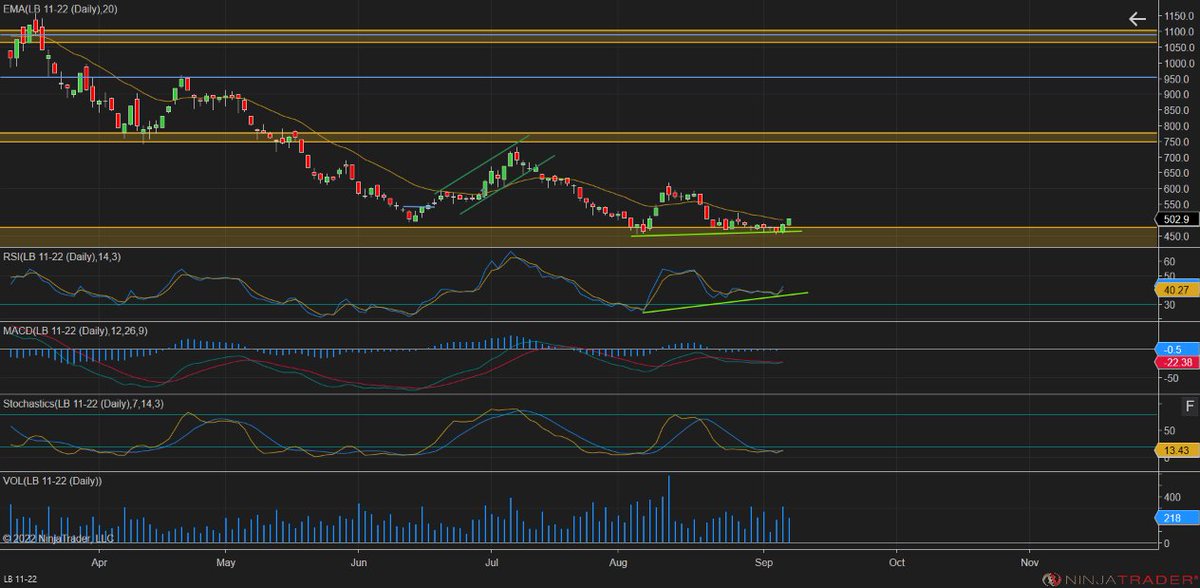Image resolution: width=1200 pixels, height=588 pixels.
Task: Click the 502.9 current price marker
Action: 1177,218
